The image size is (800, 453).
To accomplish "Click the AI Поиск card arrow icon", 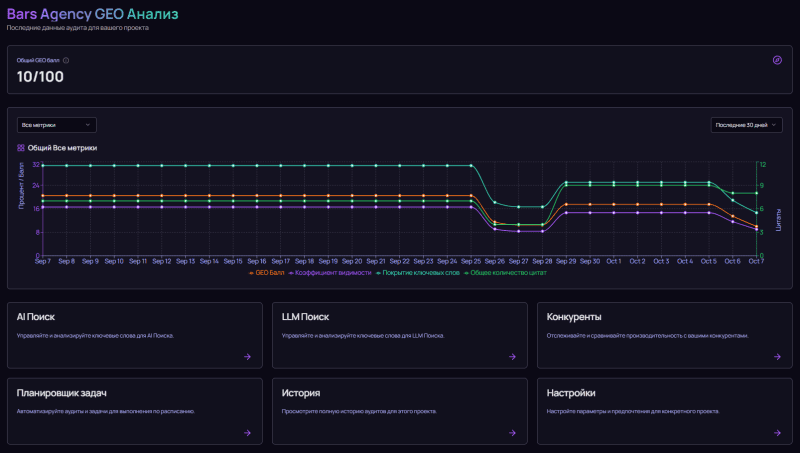I will pyautogui.click(x=246, y=356).
